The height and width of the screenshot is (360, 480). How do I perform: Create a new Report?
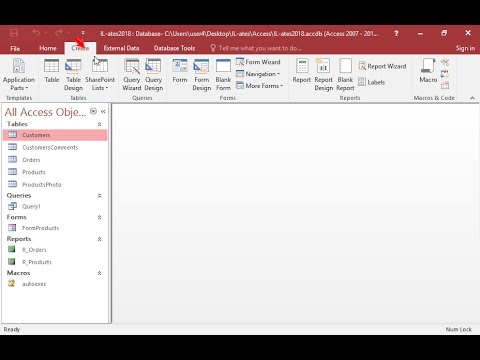[x=302, y=71]
